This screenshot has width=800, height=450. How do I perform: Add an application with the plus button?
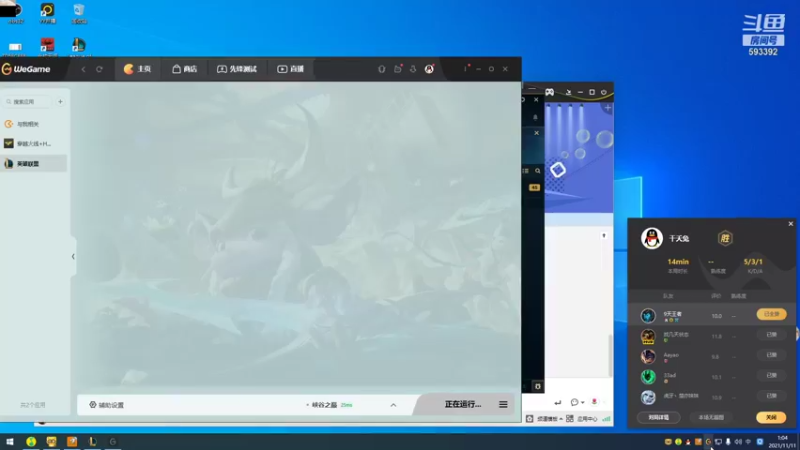tap(60, 102)
